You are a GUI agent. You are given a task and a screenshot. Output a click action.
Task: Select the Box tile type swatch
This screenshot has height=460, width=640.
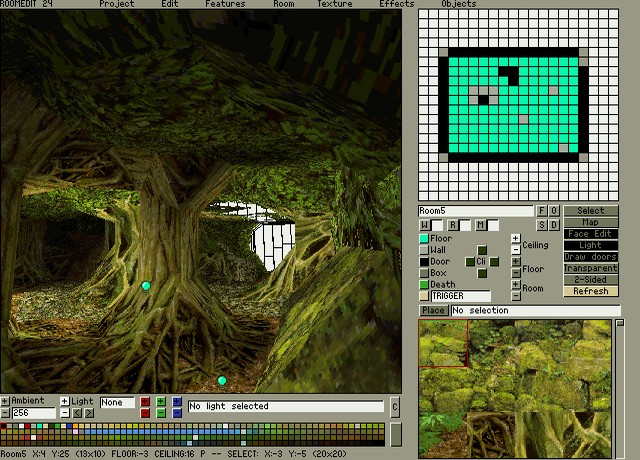point(424,273)
